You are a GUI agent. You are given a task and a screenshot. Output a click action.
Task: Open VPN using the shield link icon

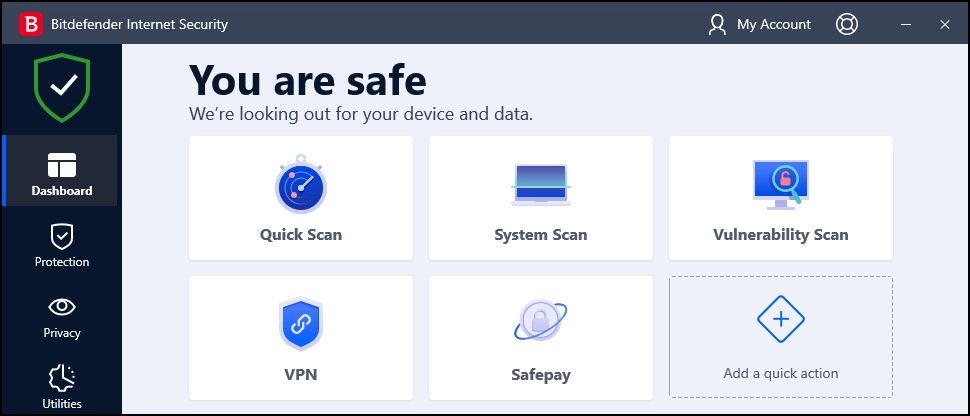[301, 324]
